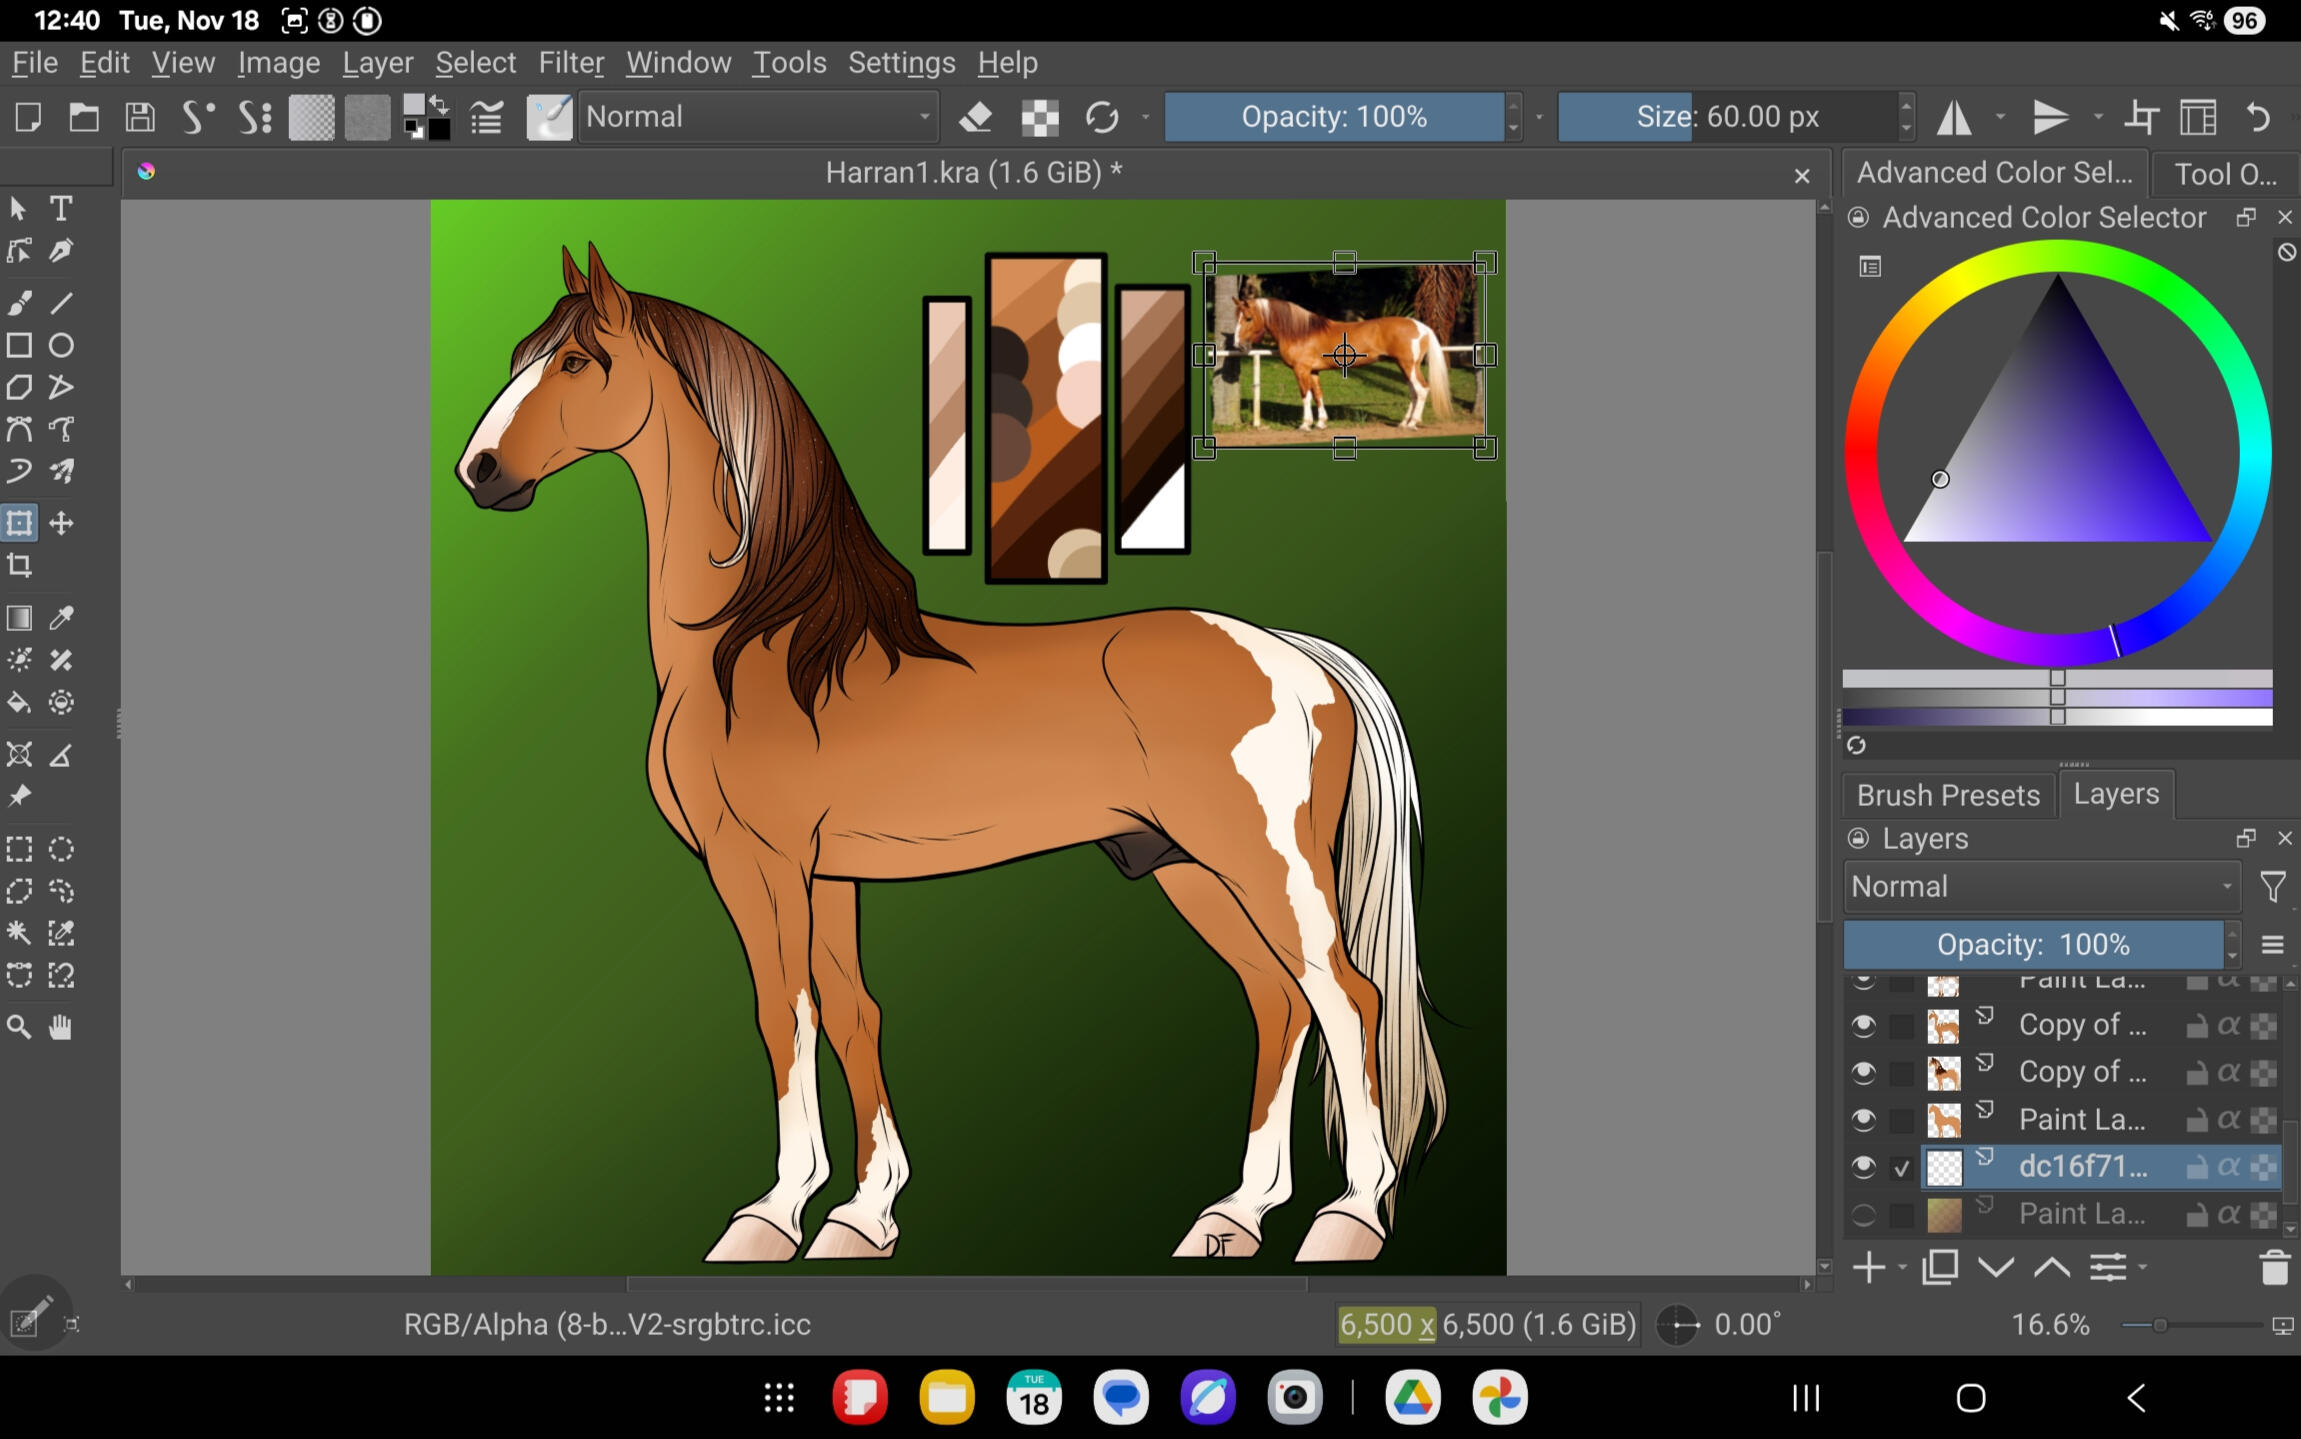The width and height of the screenshot is (2301, 1439).
Task: Open the brush blending mode dropdown
Action: (757, 117)
